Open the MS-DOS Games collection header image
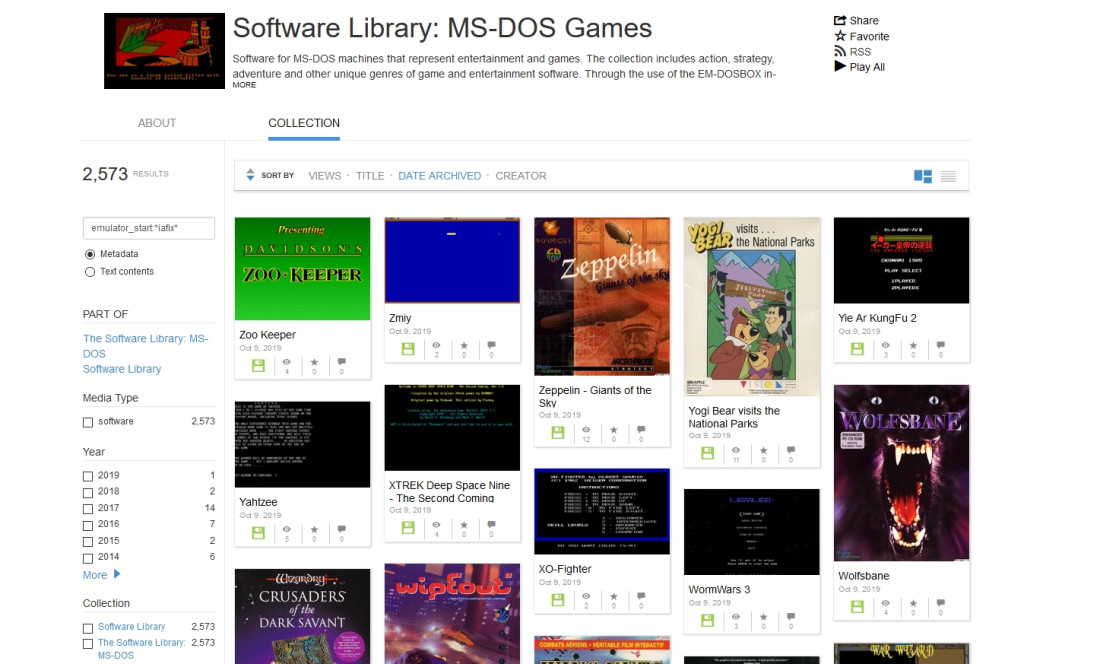 pyautogui.click(x=164, y=50)
